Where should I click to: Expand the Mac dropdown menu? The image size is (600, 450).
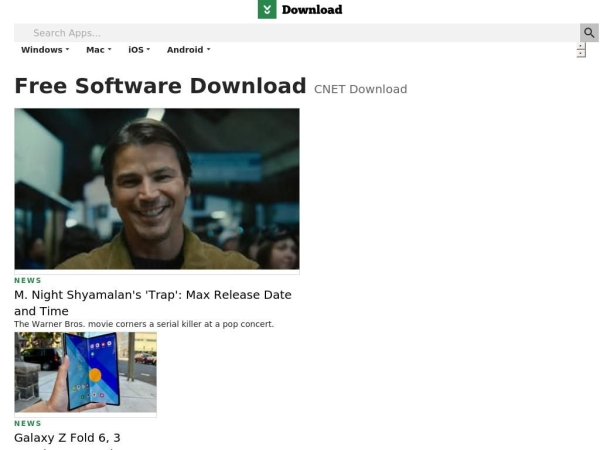point(99,50)
